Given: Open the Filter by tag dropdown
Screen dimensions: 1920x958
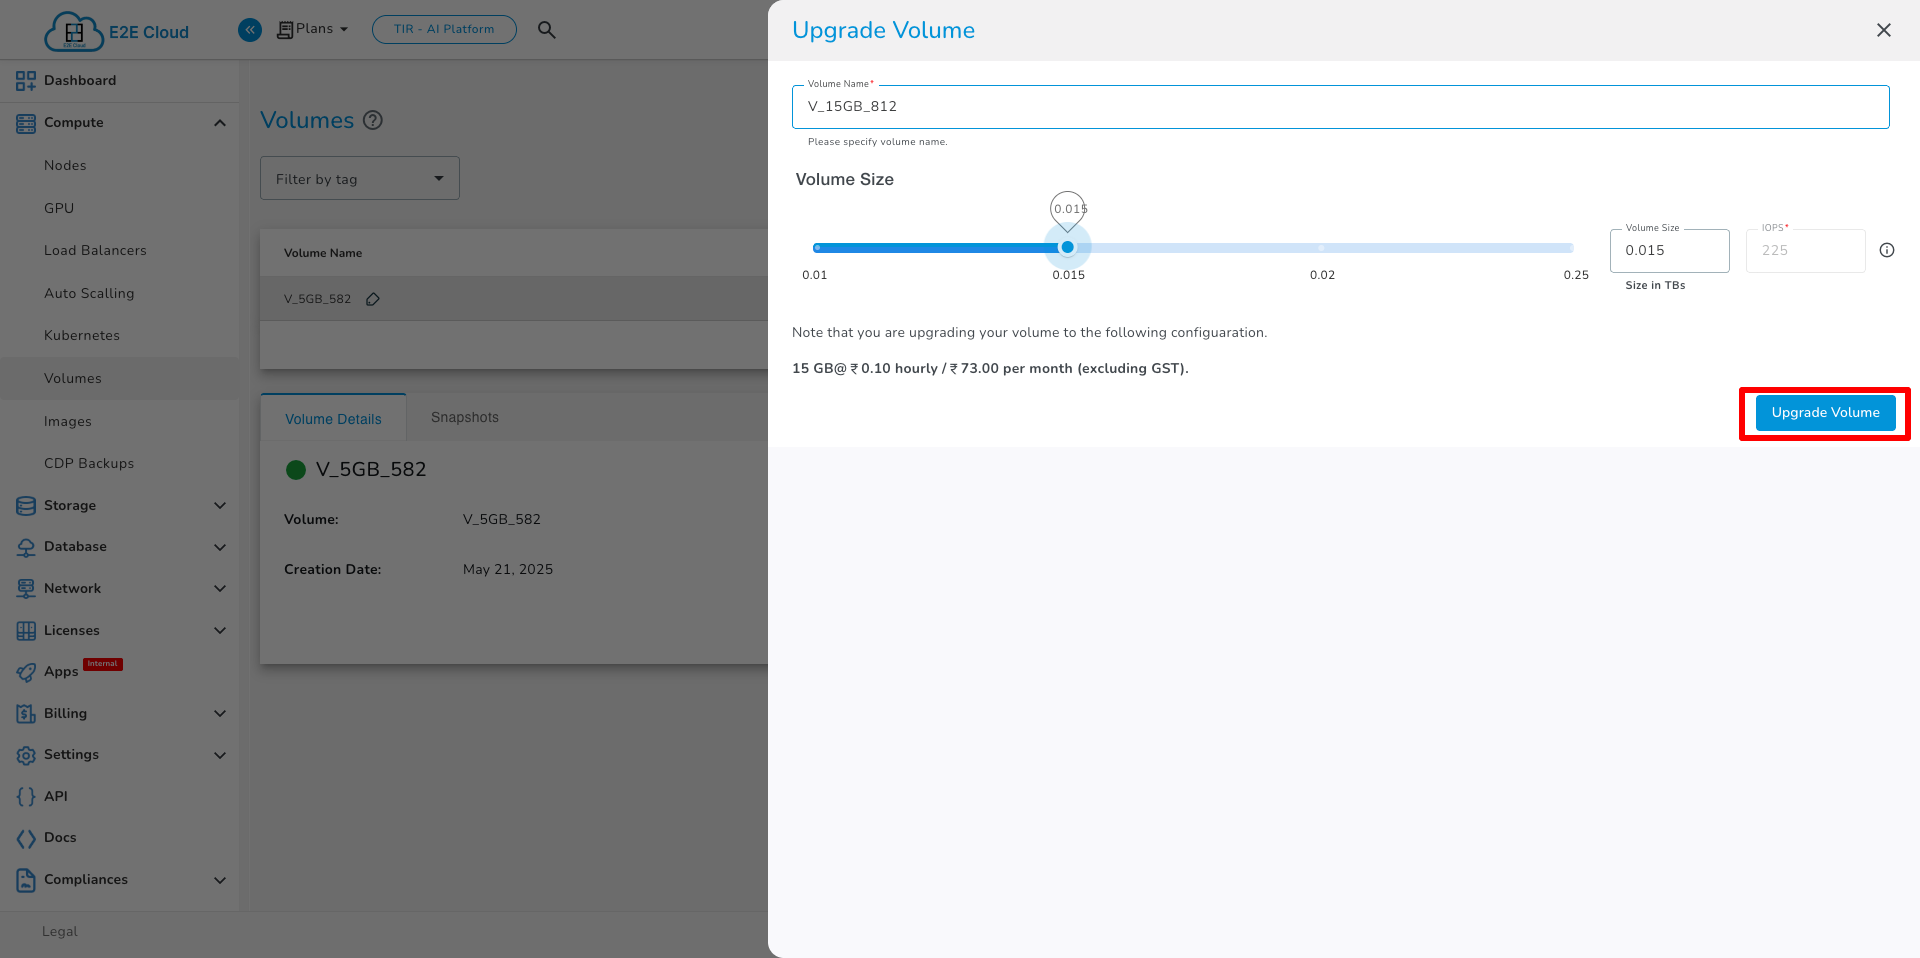Looking at the screenshot, I should pyautogui.click(x=359, y=178).
